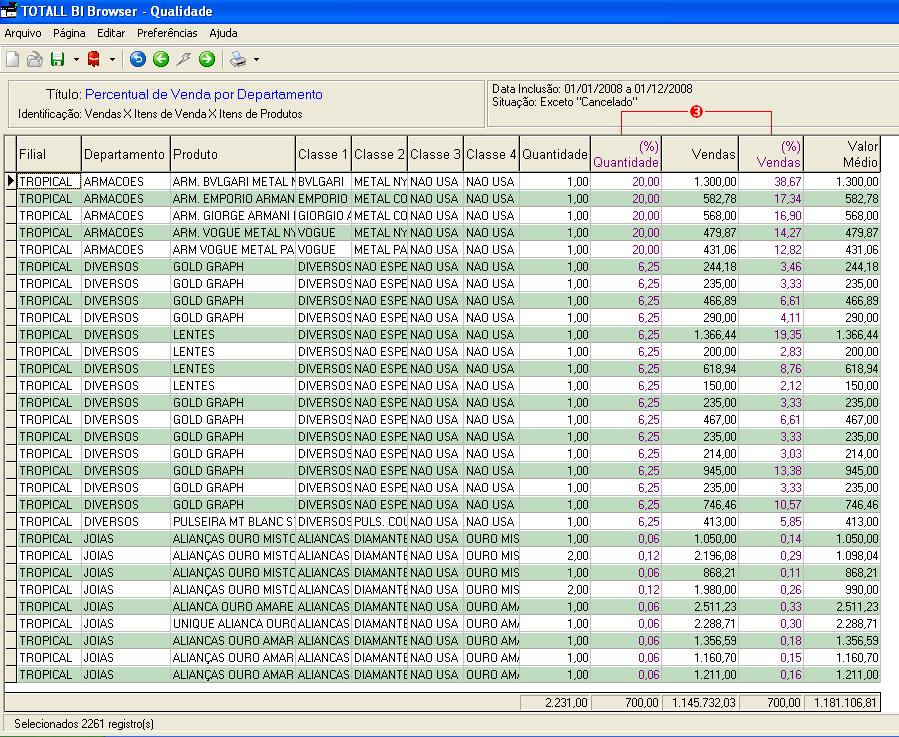Screen dimensions: 899x737
Task: Open the dropdown arrow next to the red icon
Action: [112, 59]
